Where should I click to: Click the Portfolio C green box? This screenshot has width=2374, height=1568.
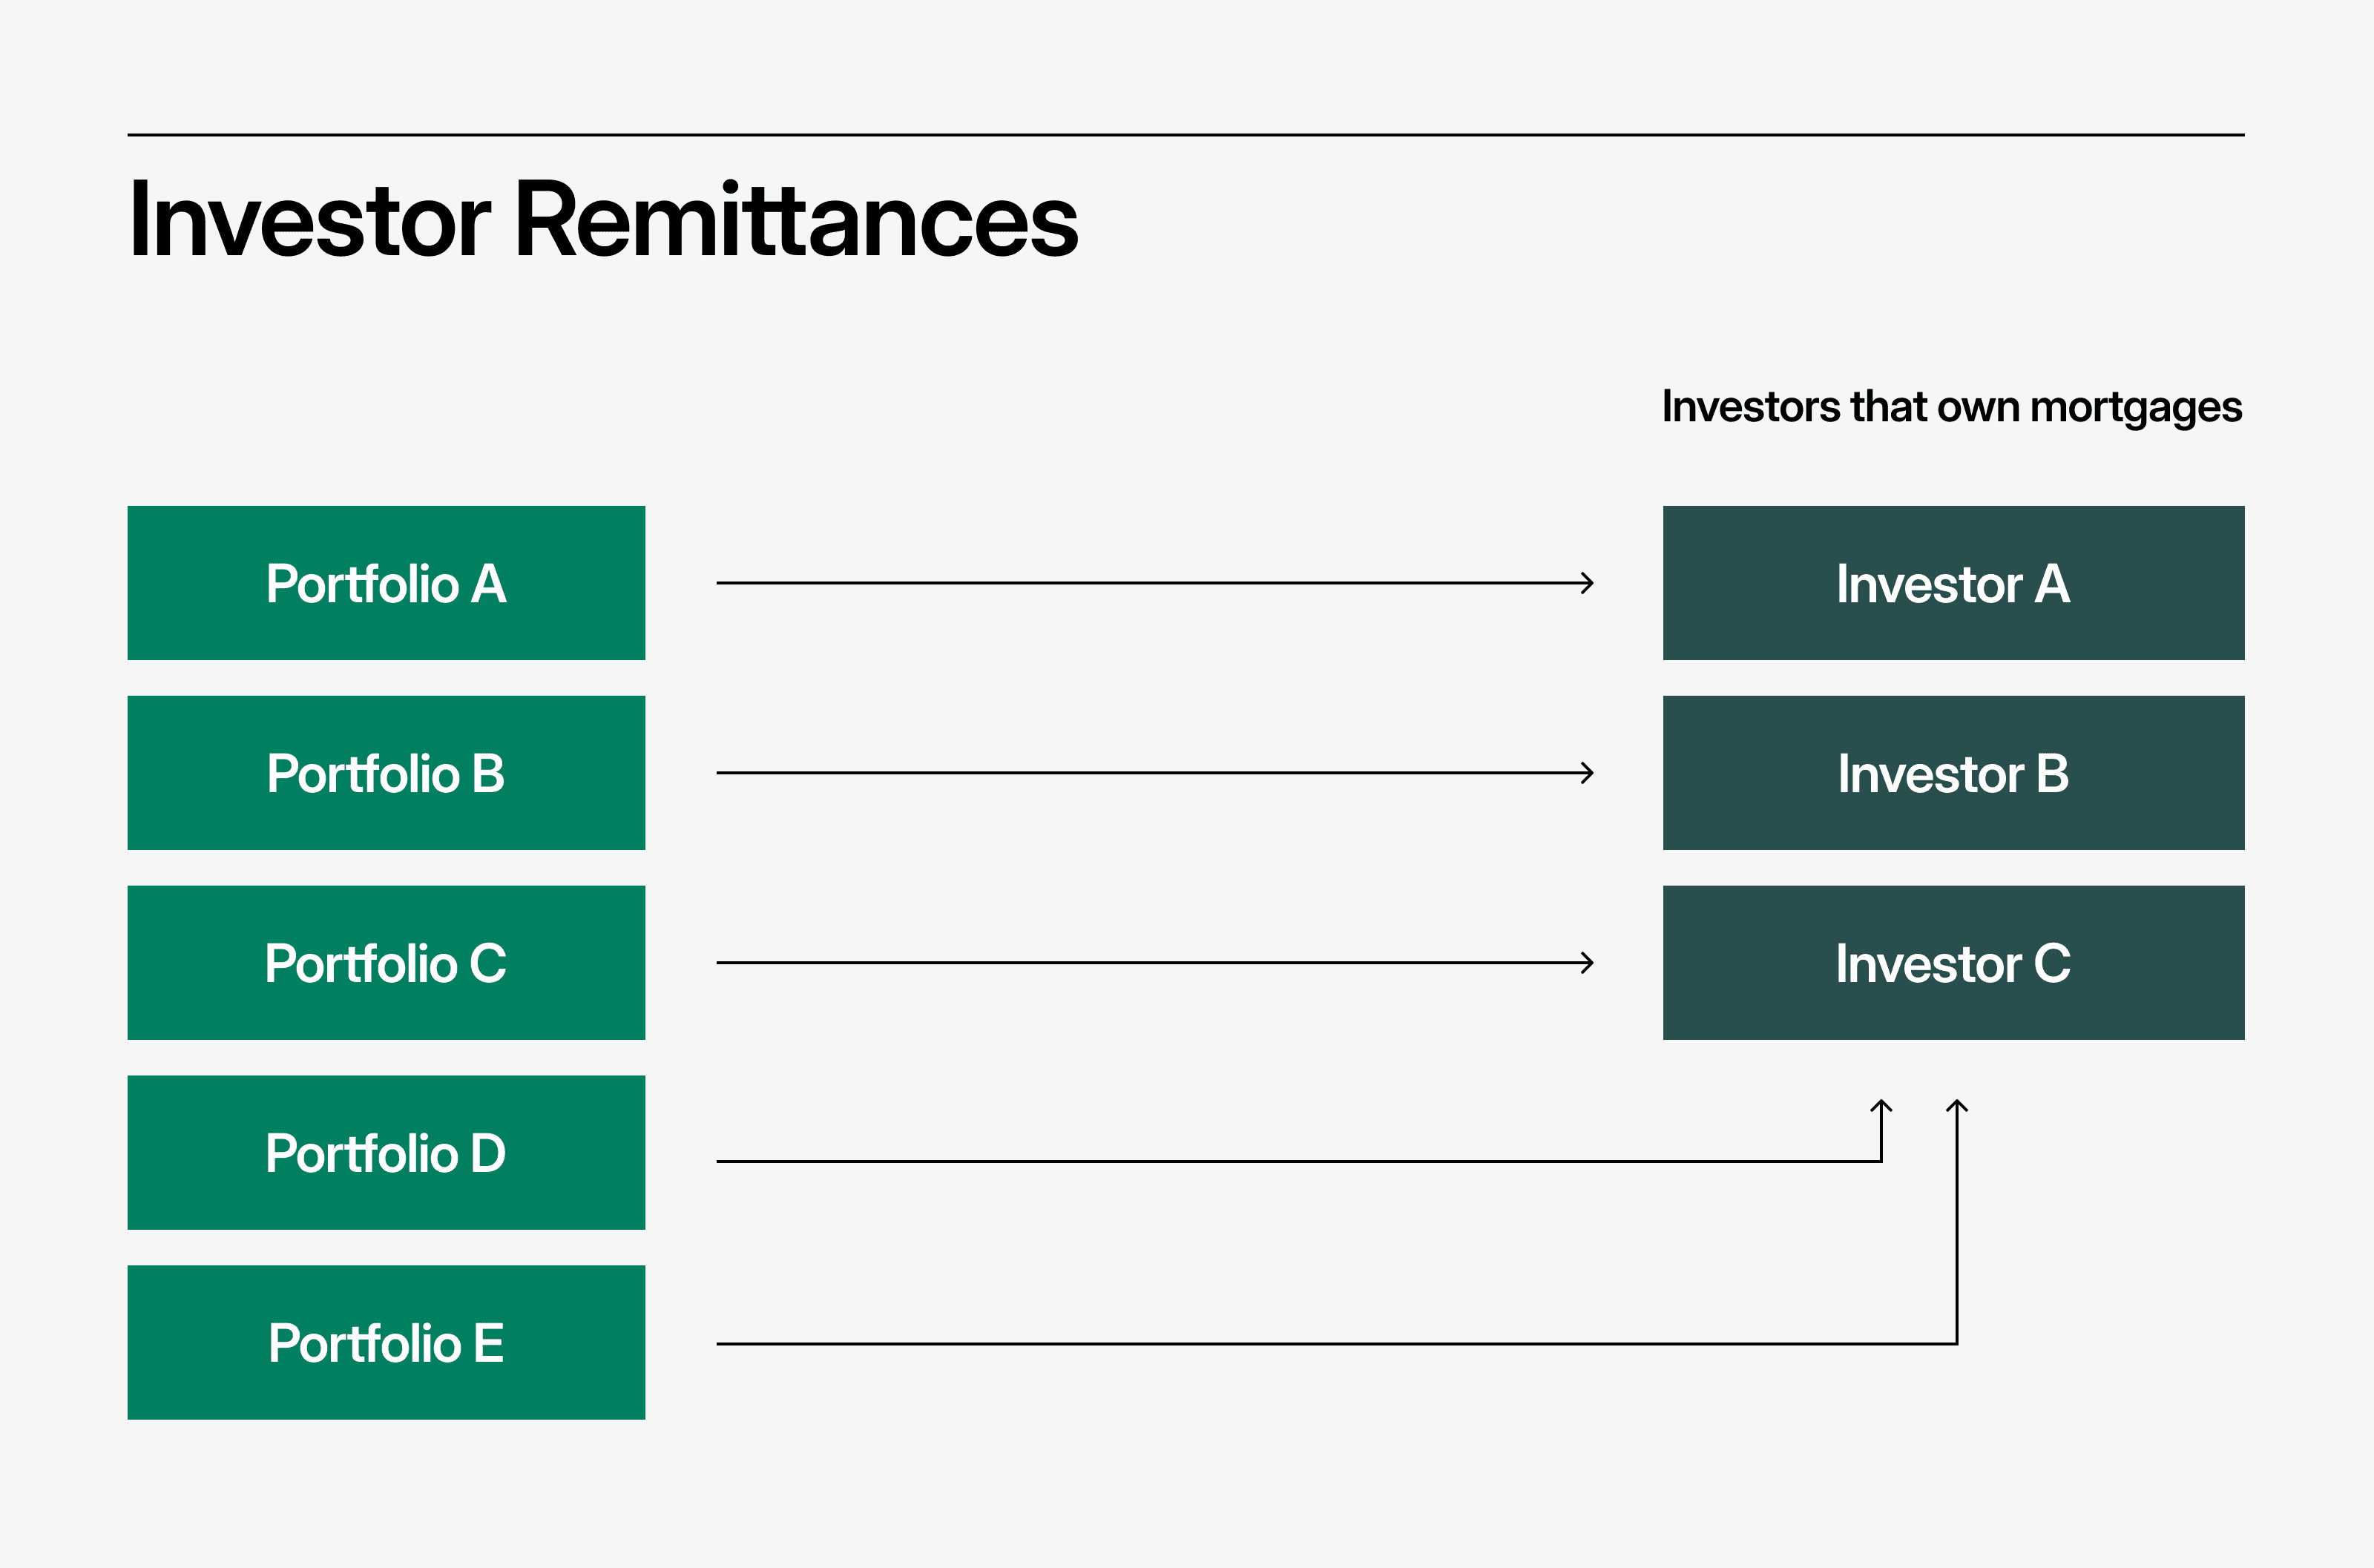(x=386, y=963)
